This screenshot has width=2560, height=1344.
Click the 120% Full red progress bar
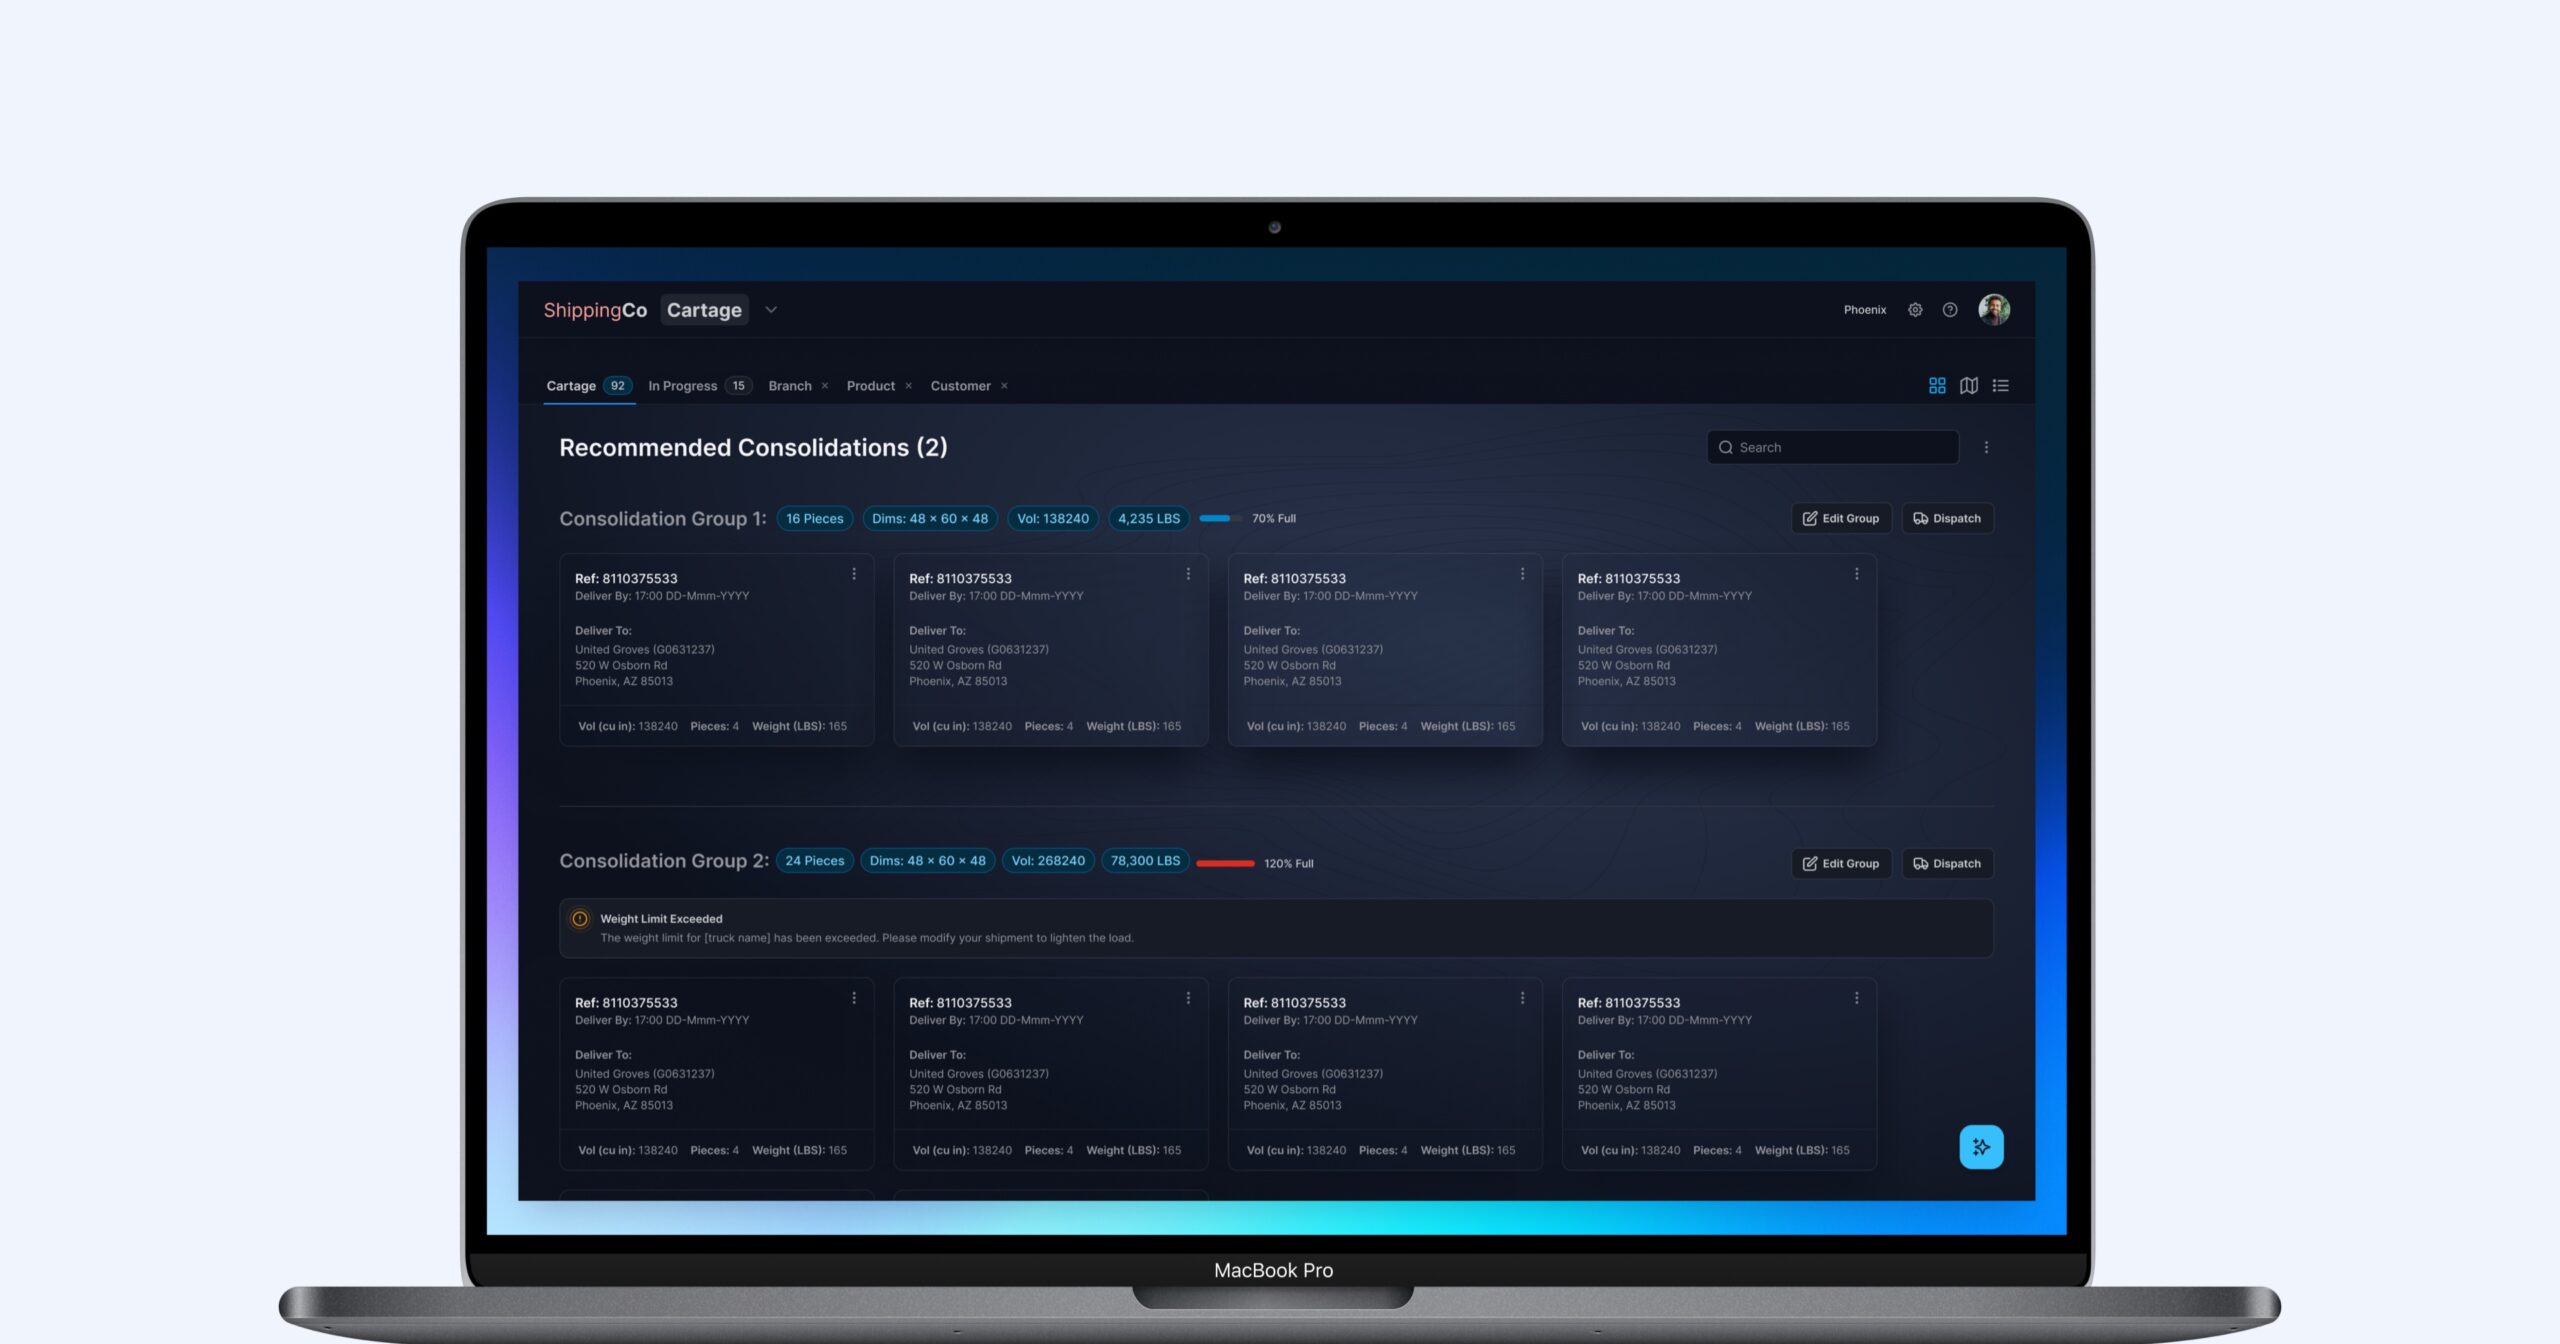1224,864
